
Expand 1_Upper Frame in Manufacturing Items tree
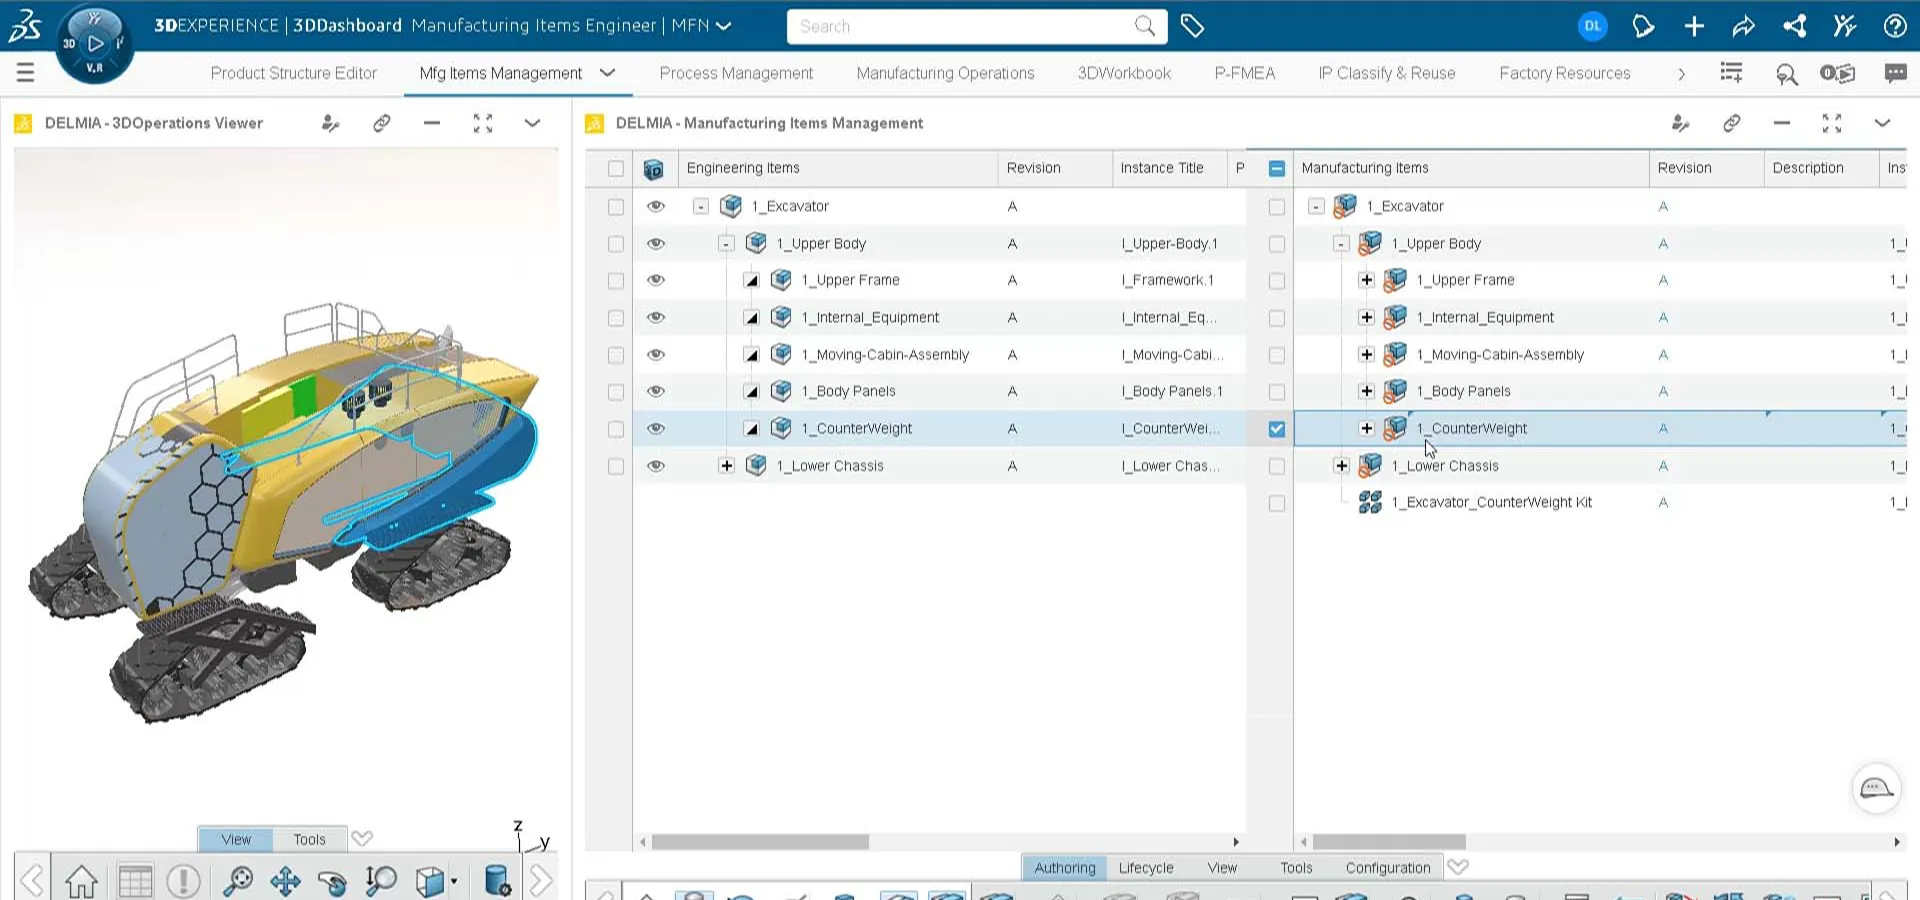tap(1366, 280)
